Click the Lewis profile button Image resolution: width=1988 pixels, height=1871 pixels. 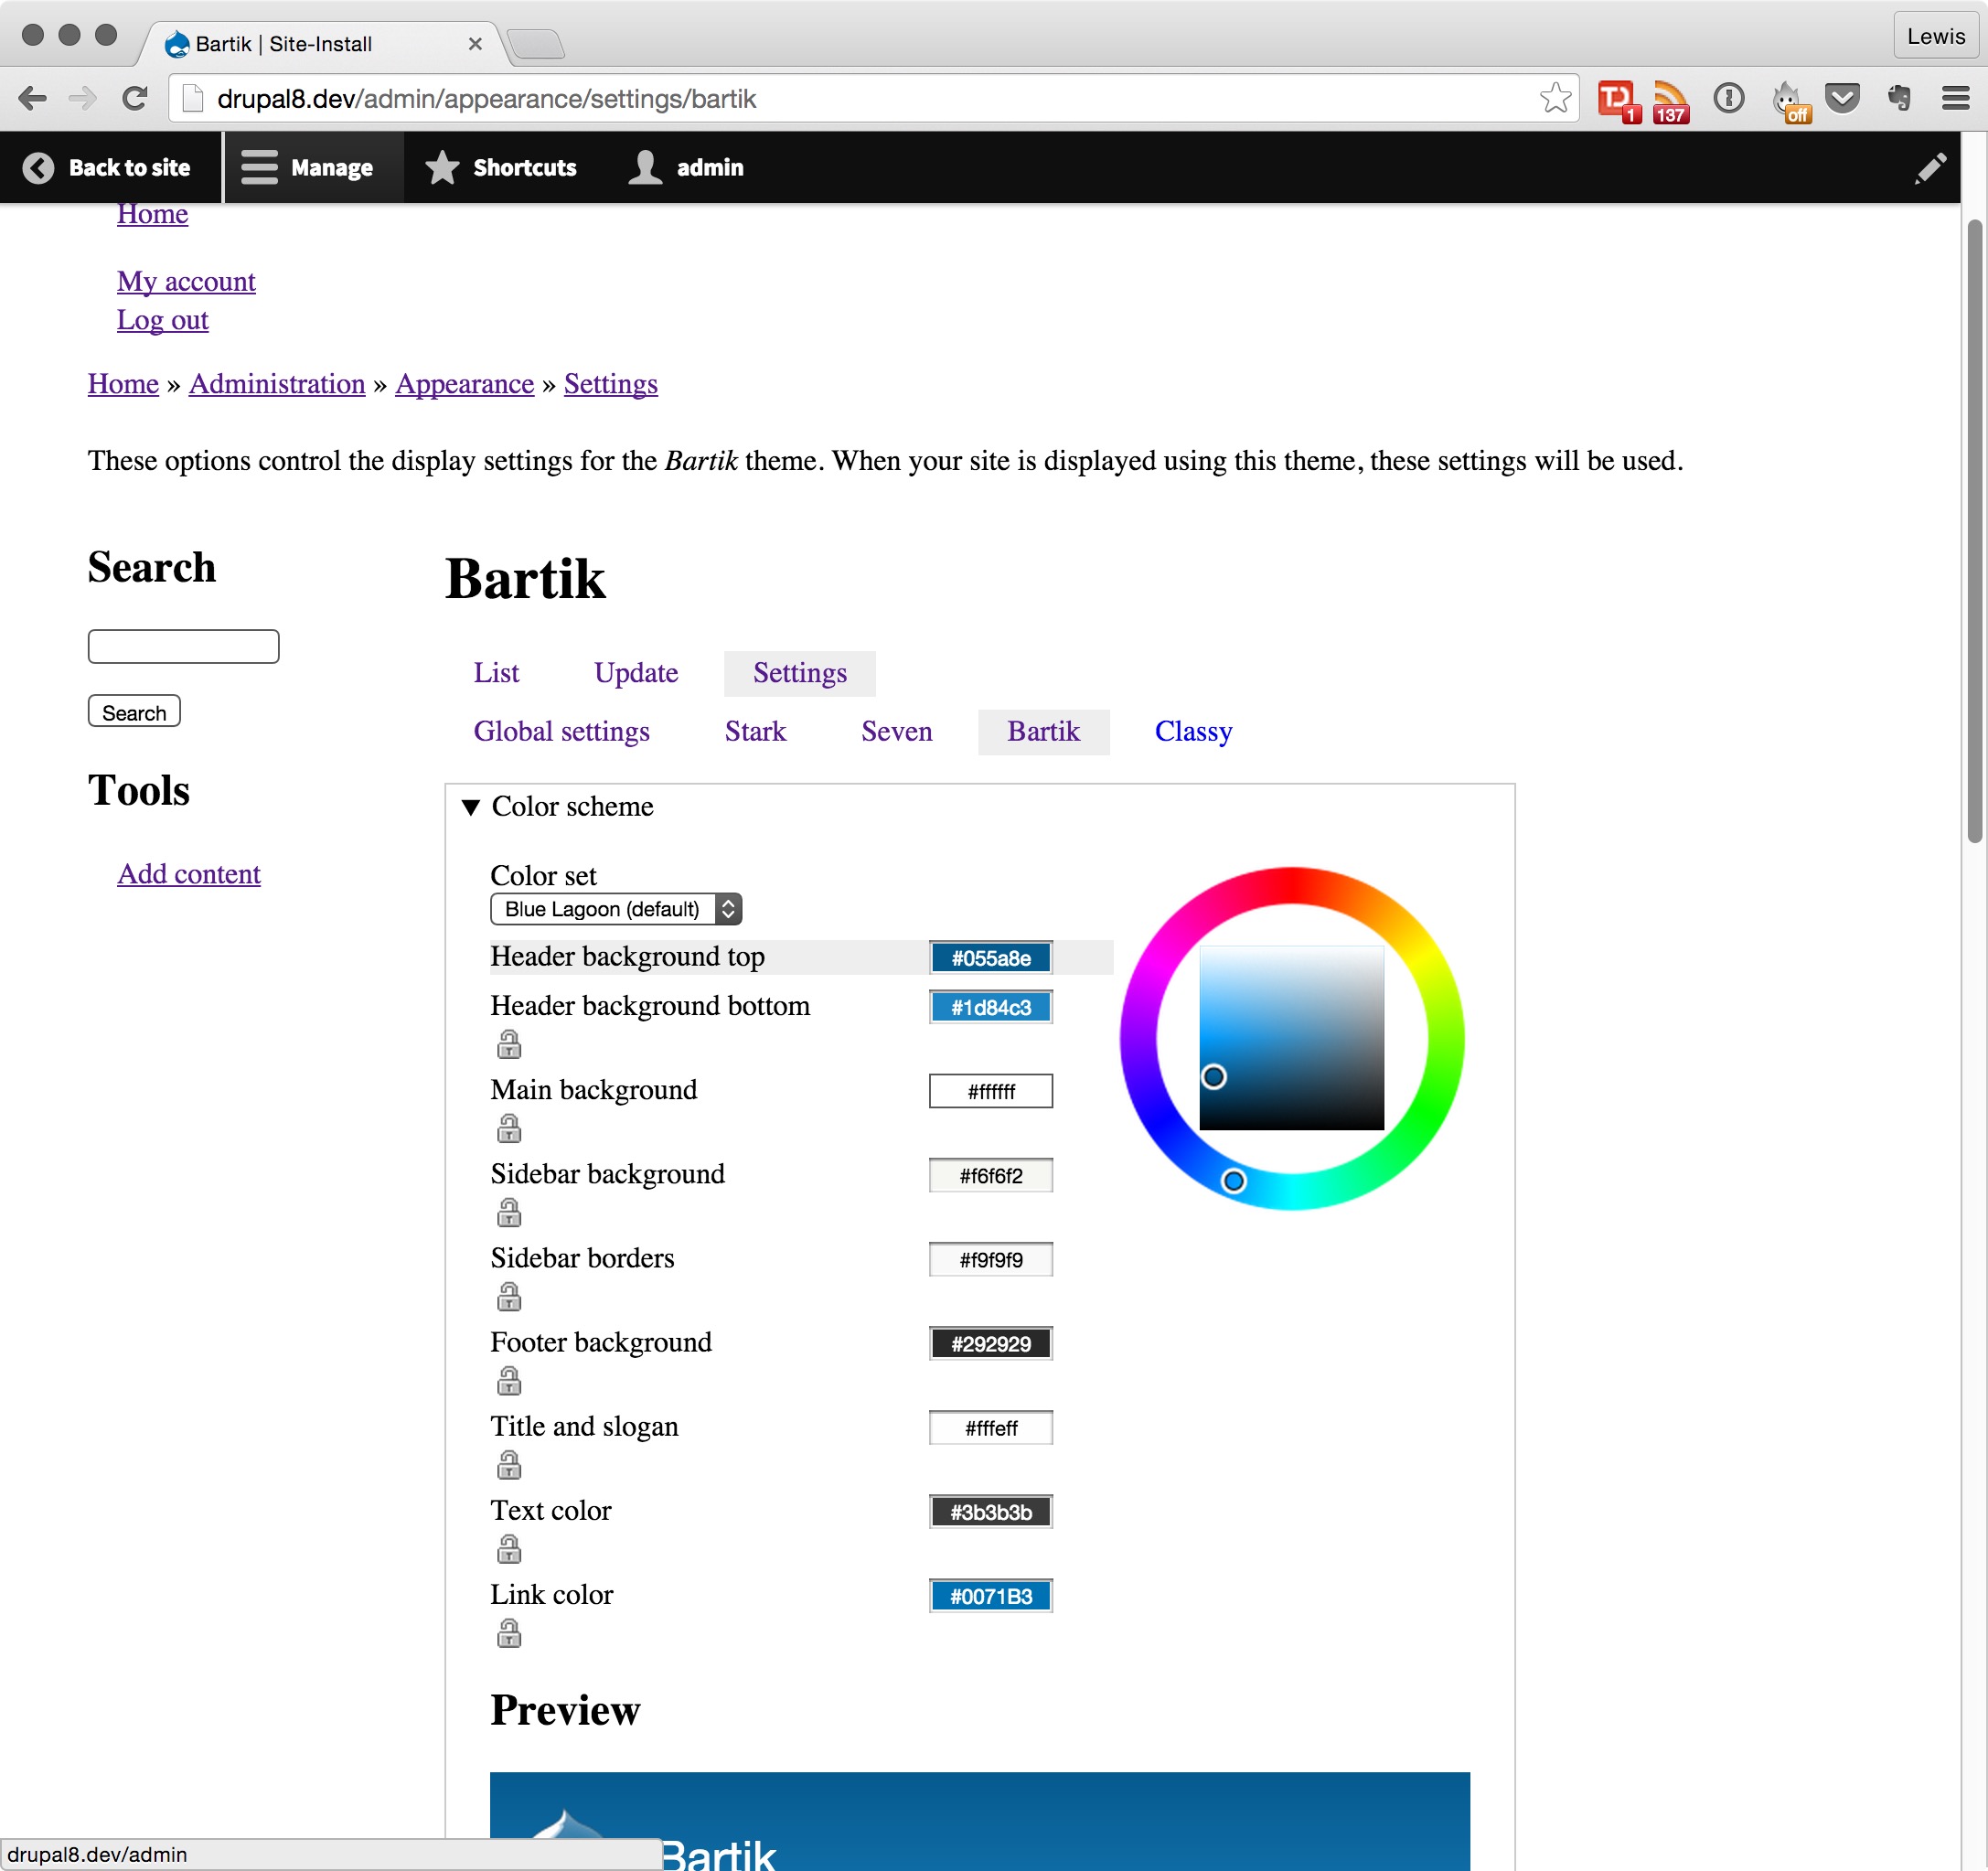tap(1936, 36)
